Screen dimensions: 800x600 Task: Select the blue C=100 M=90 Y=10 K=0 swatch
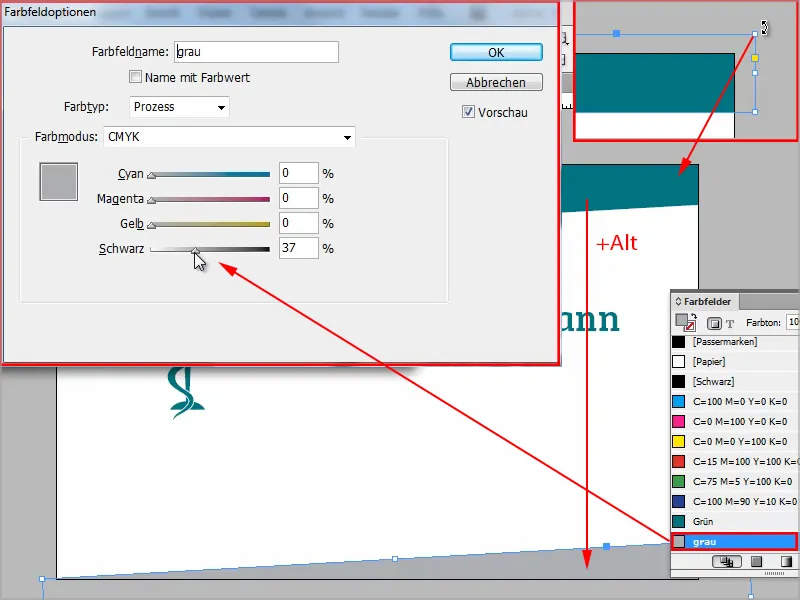[x=735, y=502]
